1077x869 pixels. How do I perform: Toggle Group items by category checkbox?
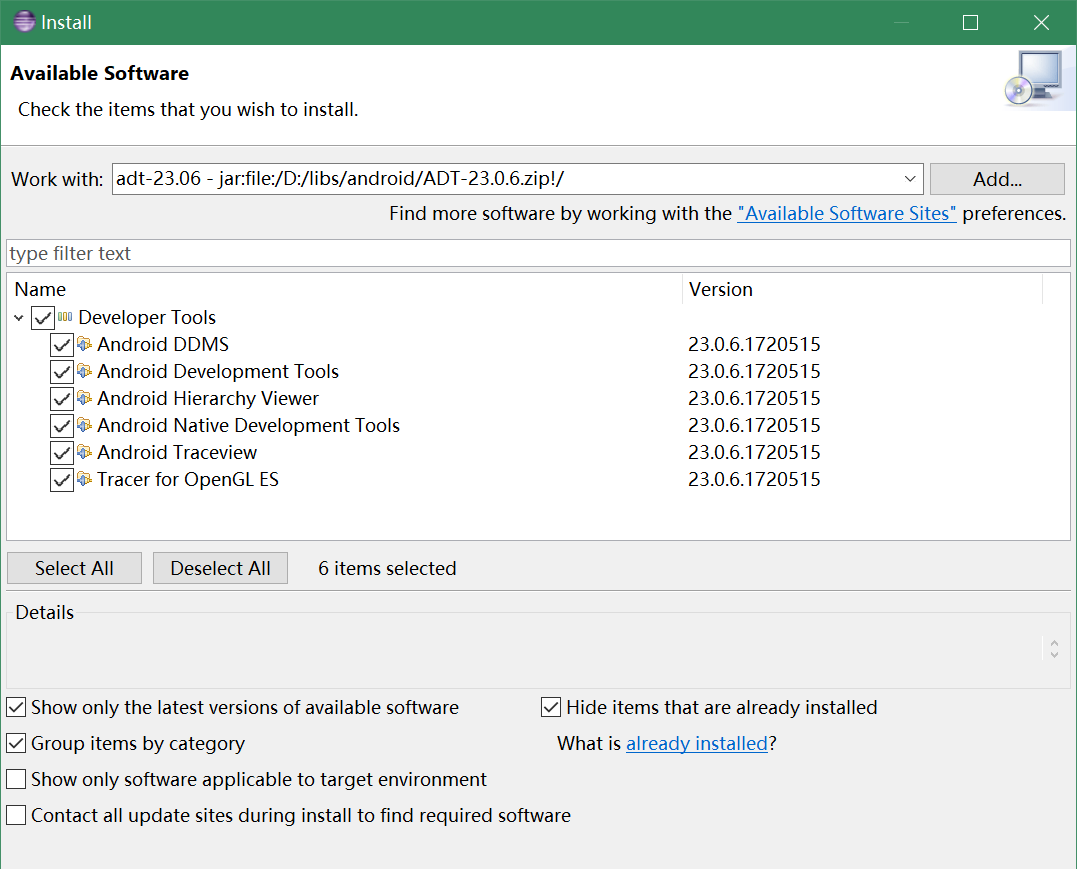pos(16,744)
